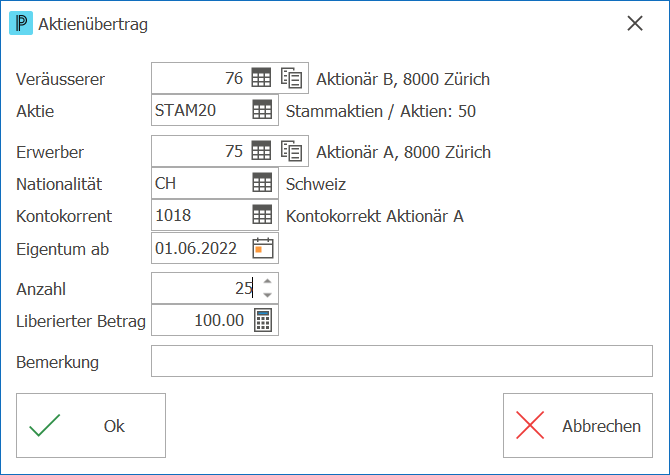Open the Kontokorrent lookup table icon

coord(262,215)
